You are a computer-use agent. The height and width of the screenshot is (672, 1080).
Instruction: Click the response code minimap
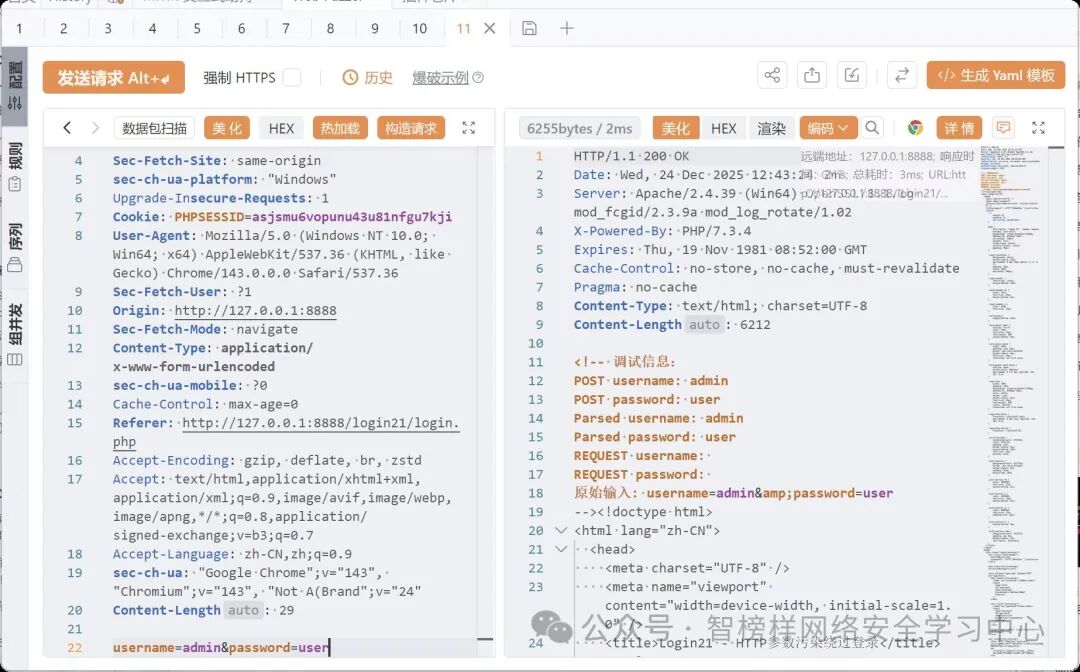pyautogui.click(x=1012, y=399)
